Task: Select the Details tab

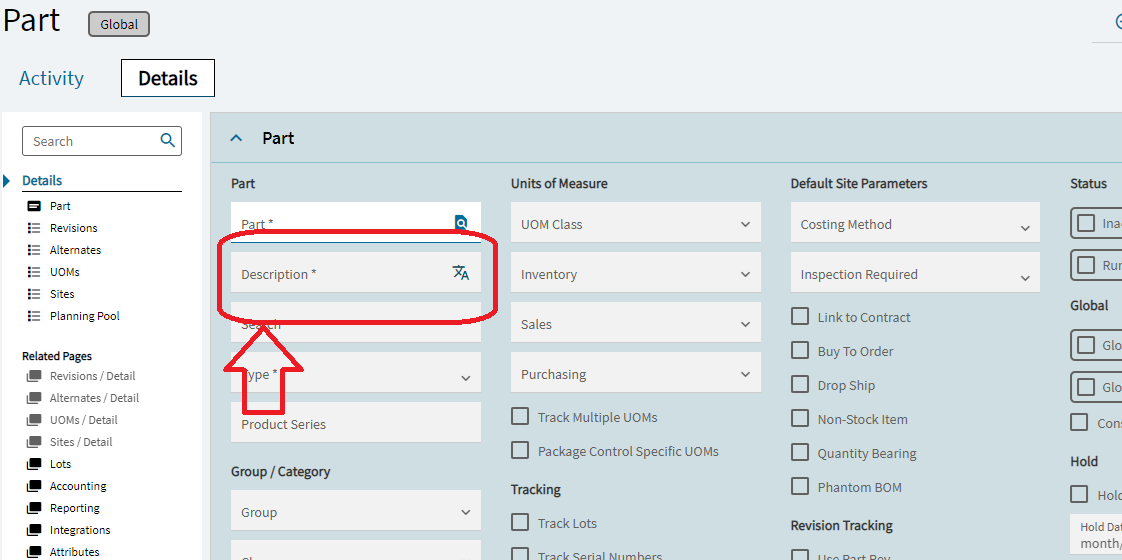Action: coord(168,78)
